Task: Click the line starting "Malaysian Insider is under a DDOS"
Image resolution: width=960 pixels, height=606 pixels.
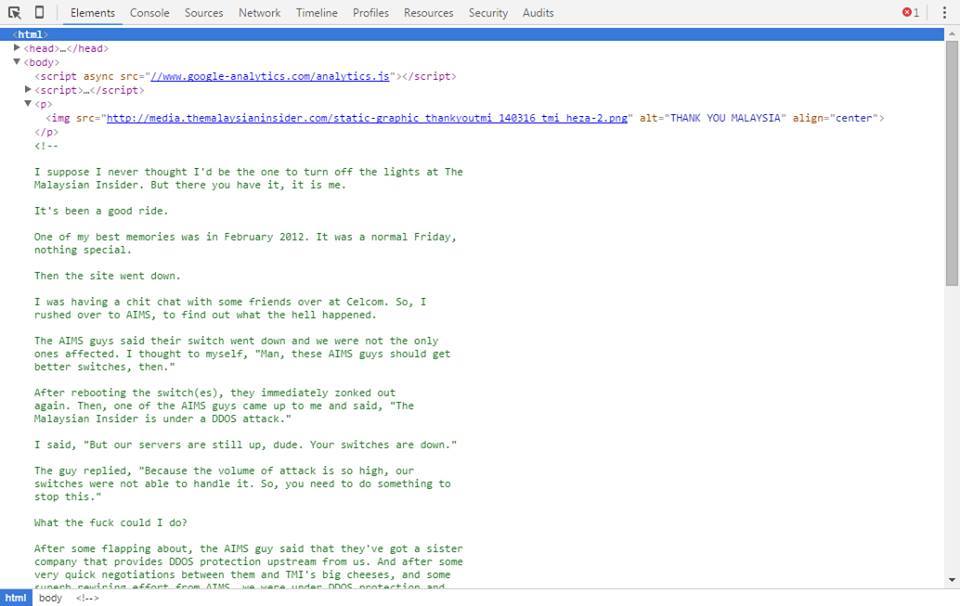Action: tap(163, 419)
